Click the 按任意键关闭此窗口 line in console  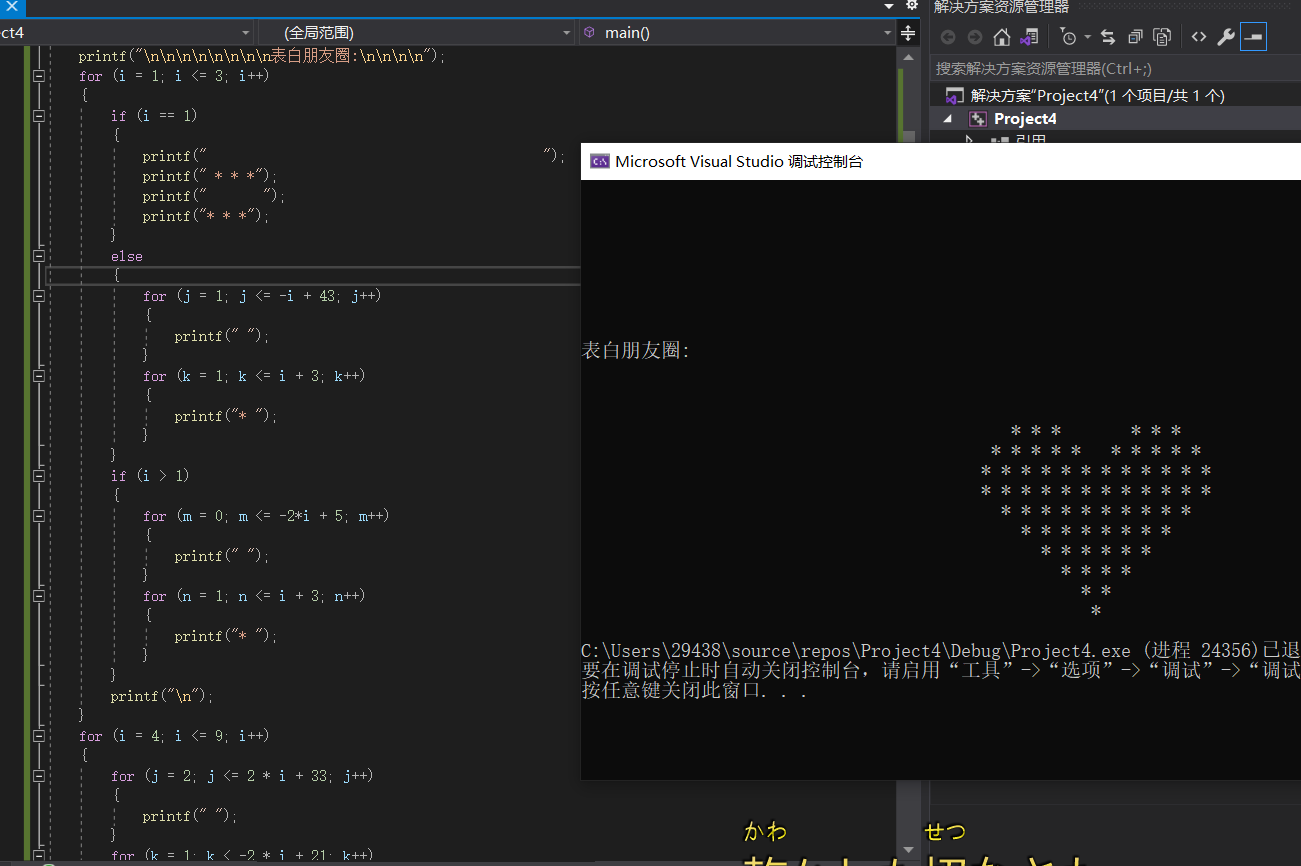tap(695, 691)
